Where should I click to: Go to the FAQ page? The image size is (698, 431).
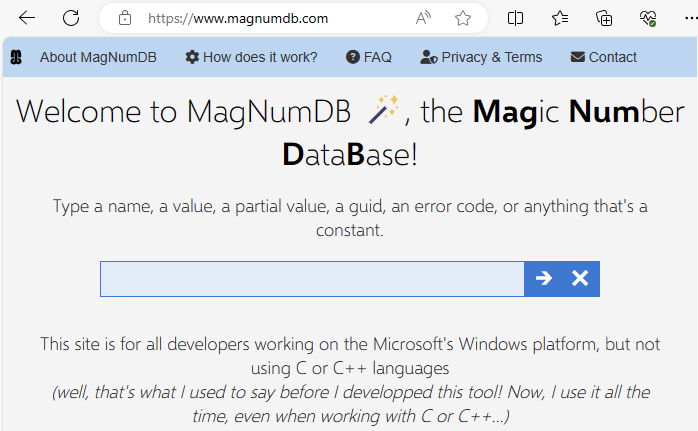pos(369,58)
